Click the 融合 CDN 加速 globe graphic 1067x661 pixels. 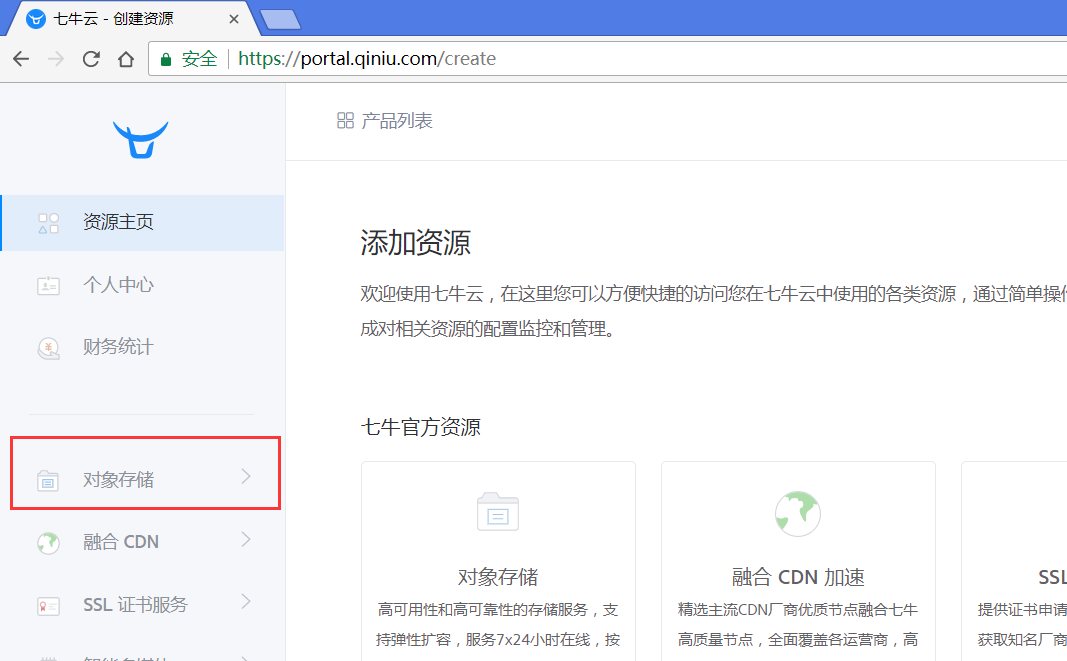point(797,513)
